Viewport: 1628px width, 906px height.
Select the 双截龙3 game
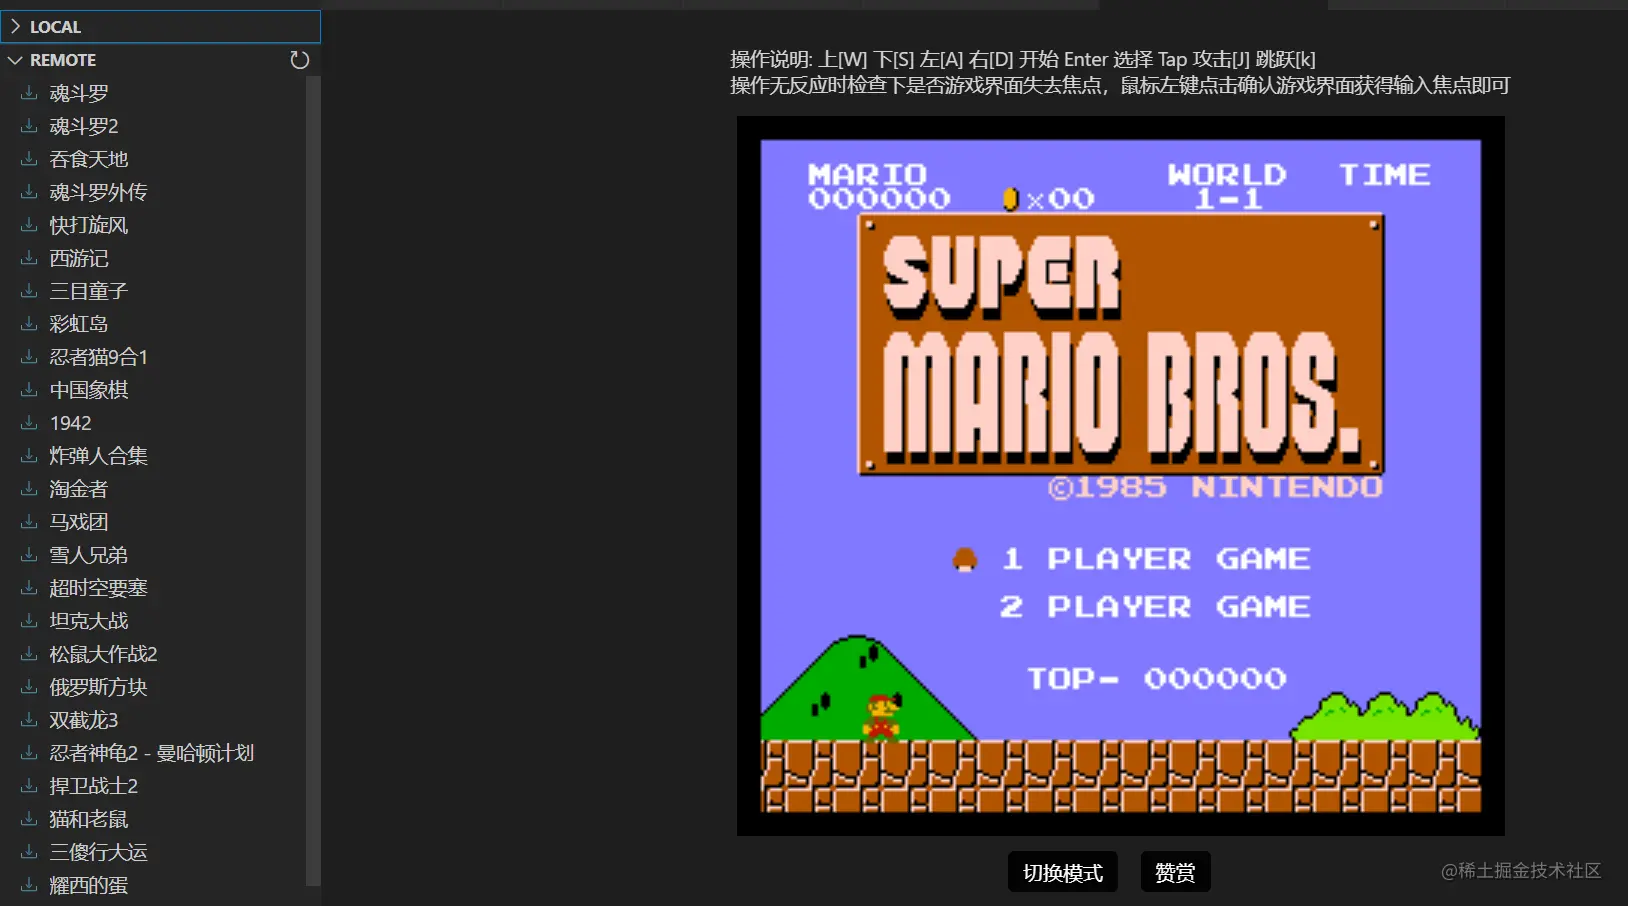[84, 720]
